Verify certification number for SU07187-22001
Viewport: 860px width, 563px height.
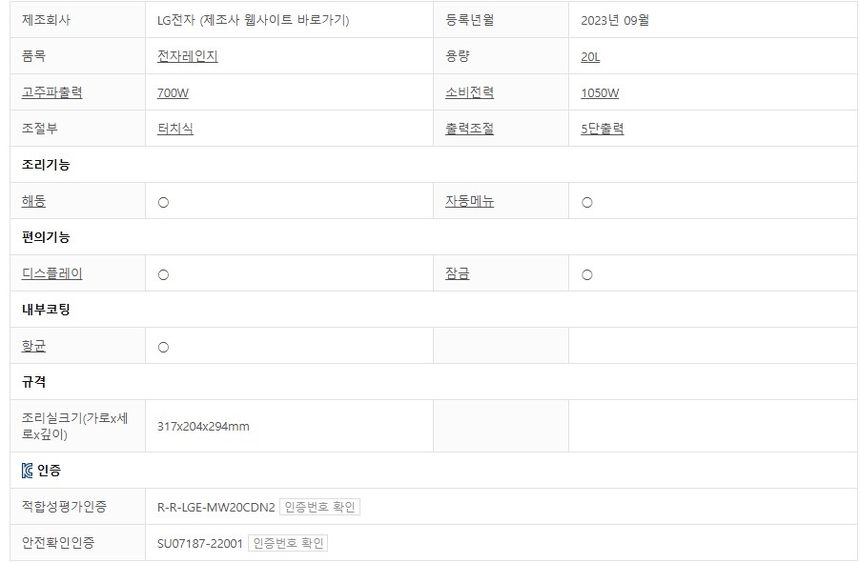coord(288,543)
